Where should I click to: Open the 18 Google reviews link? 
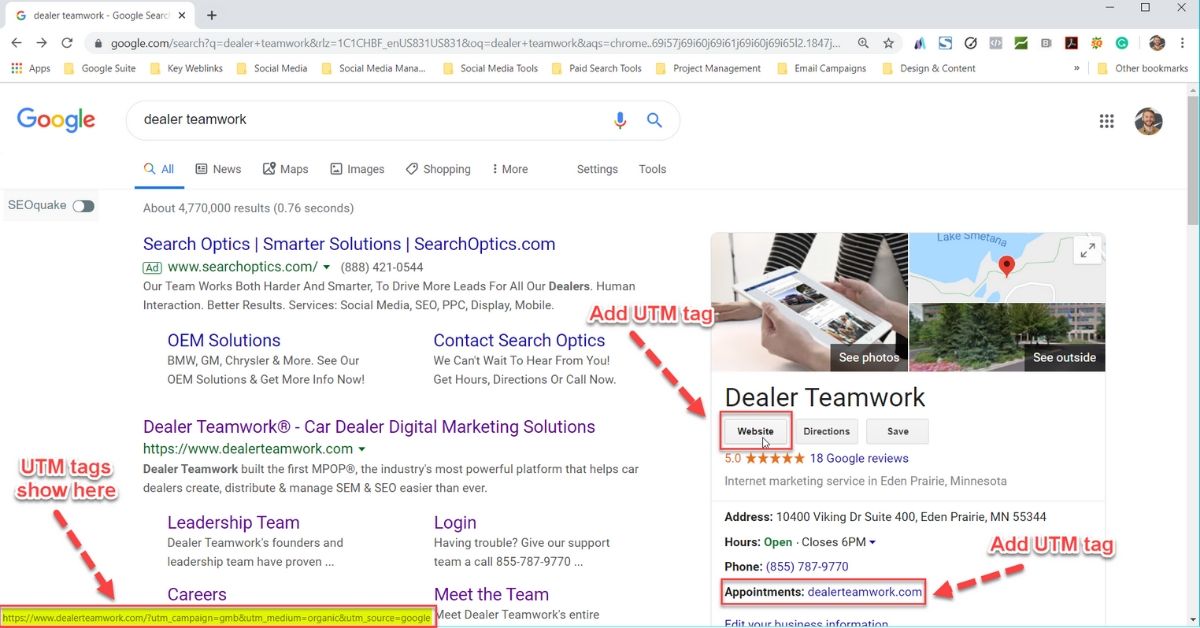[x=860, y=458]
